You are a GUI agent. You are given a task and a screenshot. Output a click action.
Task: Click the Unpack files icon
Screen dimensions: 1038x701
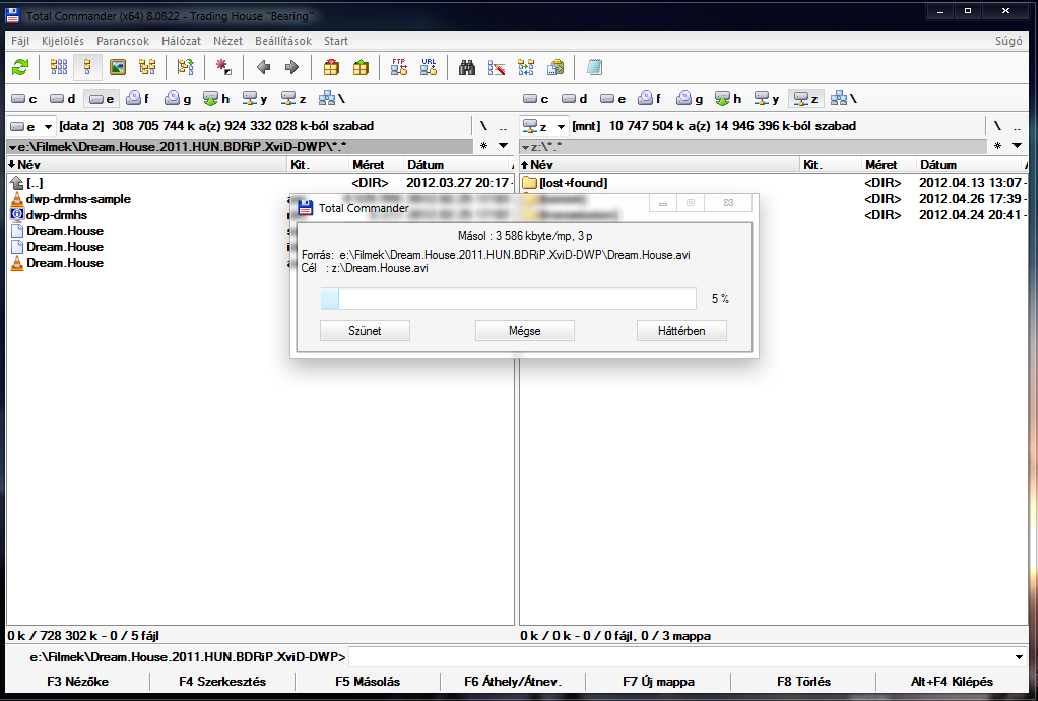[361, 67]
